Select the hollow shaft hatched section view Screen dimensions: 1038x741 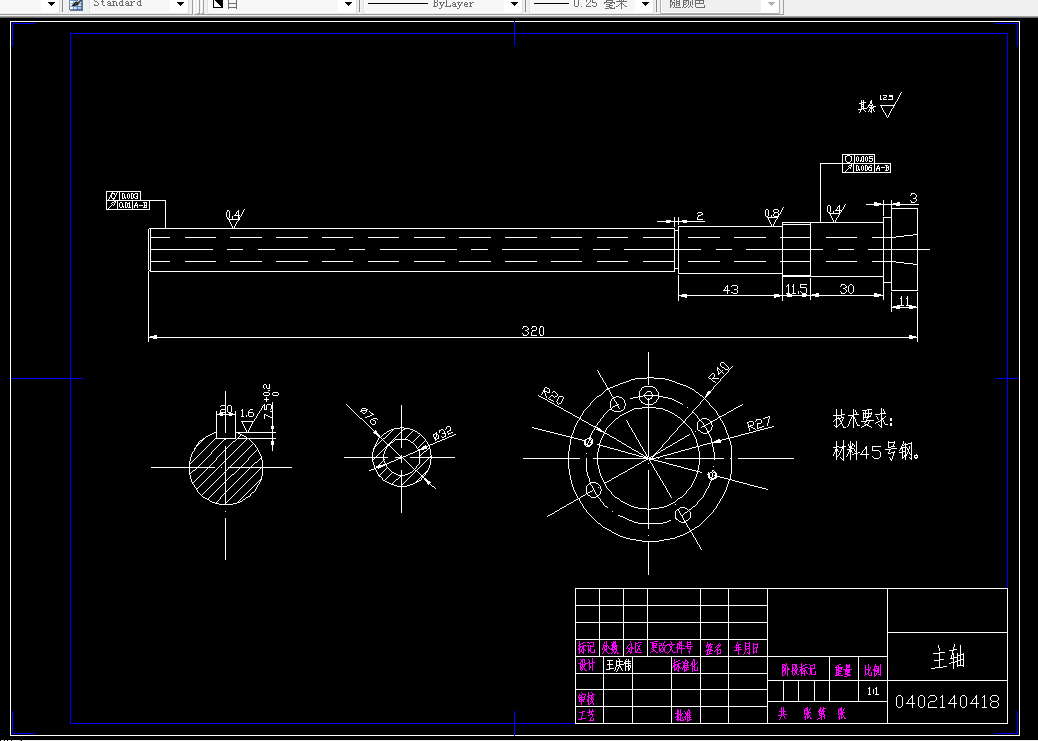pyautogui.click(x=401, y=457)
